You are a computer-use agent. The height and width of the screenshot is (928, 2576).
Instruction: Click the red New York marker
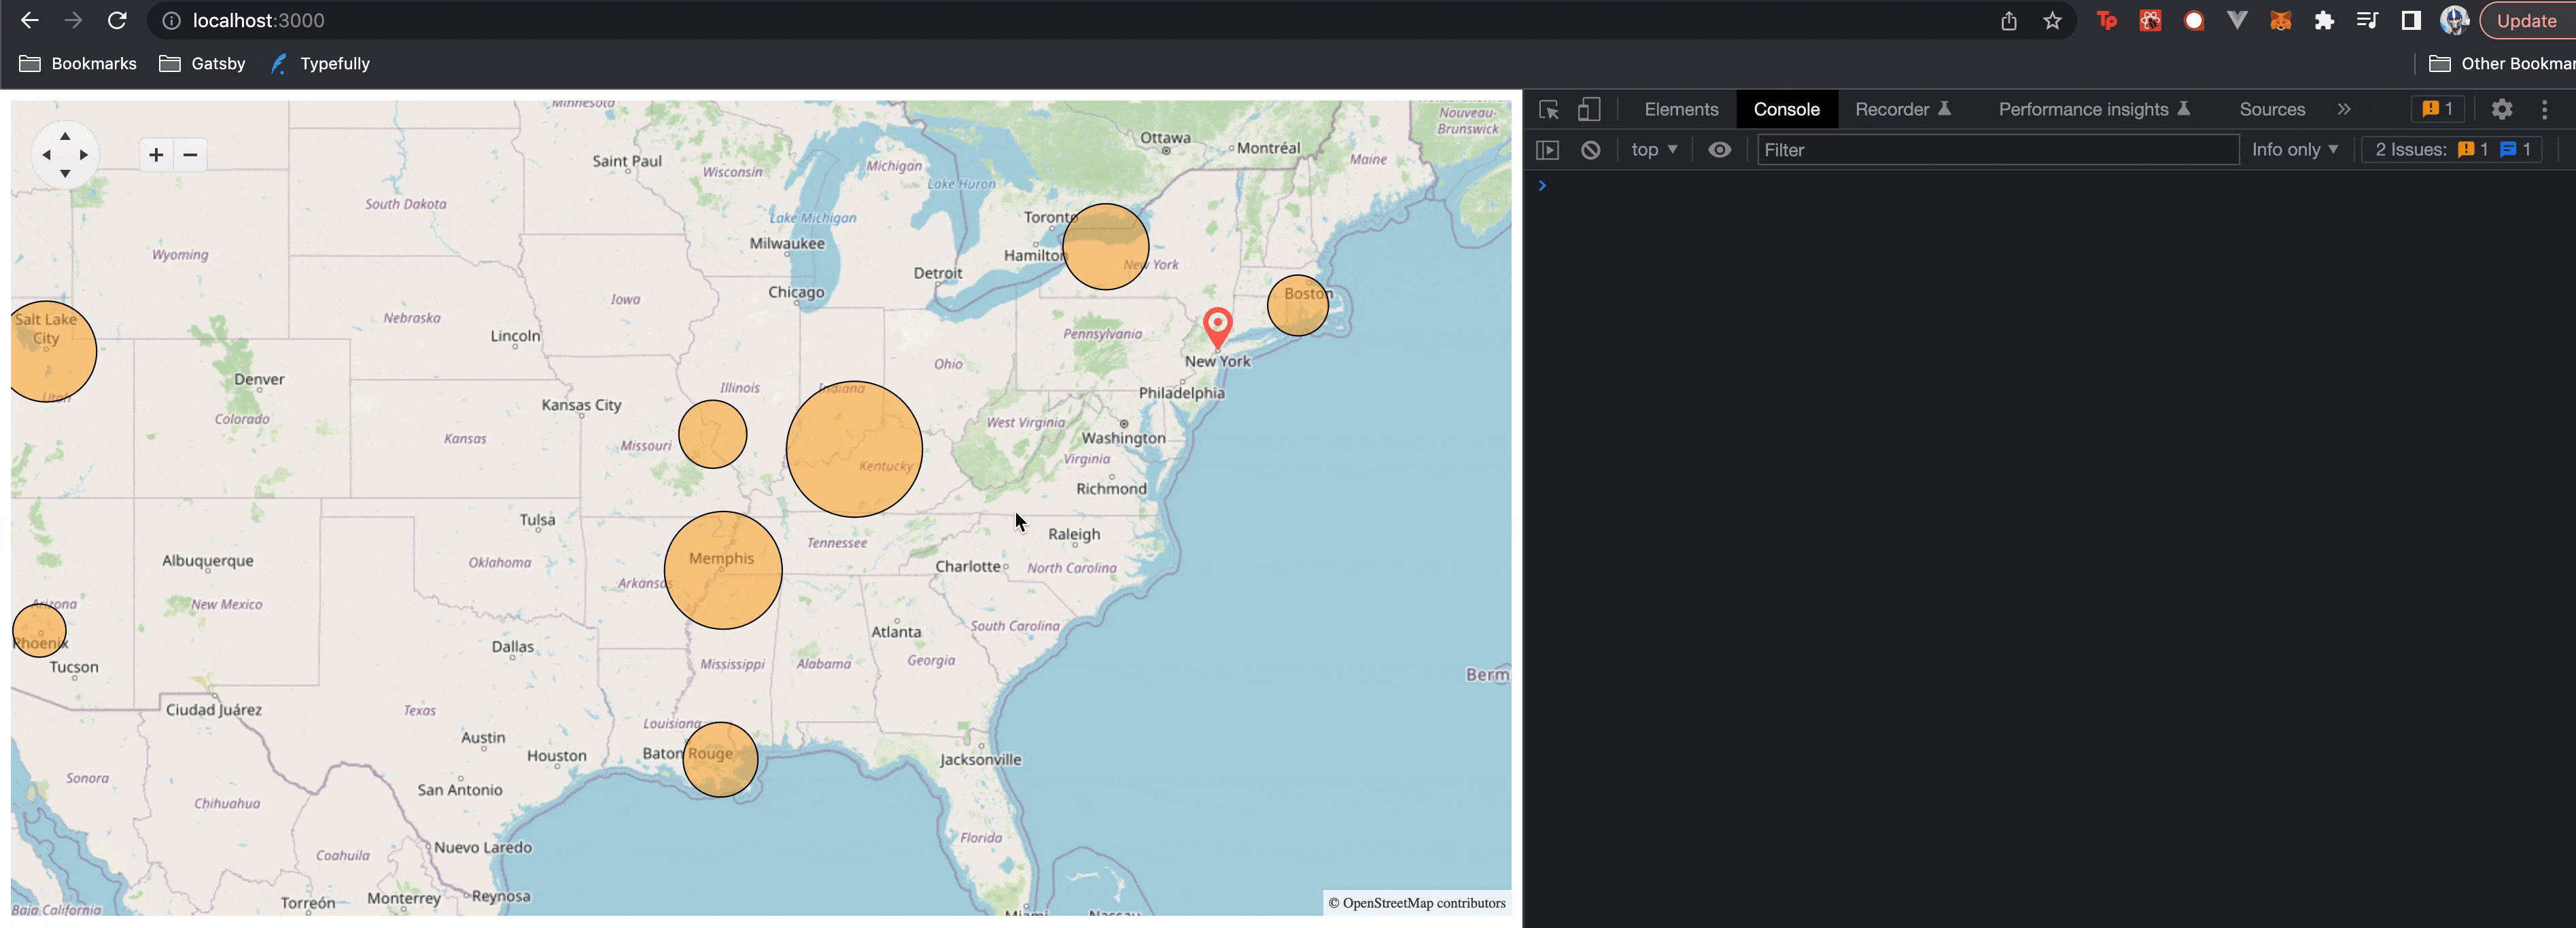pos(1217,327)
